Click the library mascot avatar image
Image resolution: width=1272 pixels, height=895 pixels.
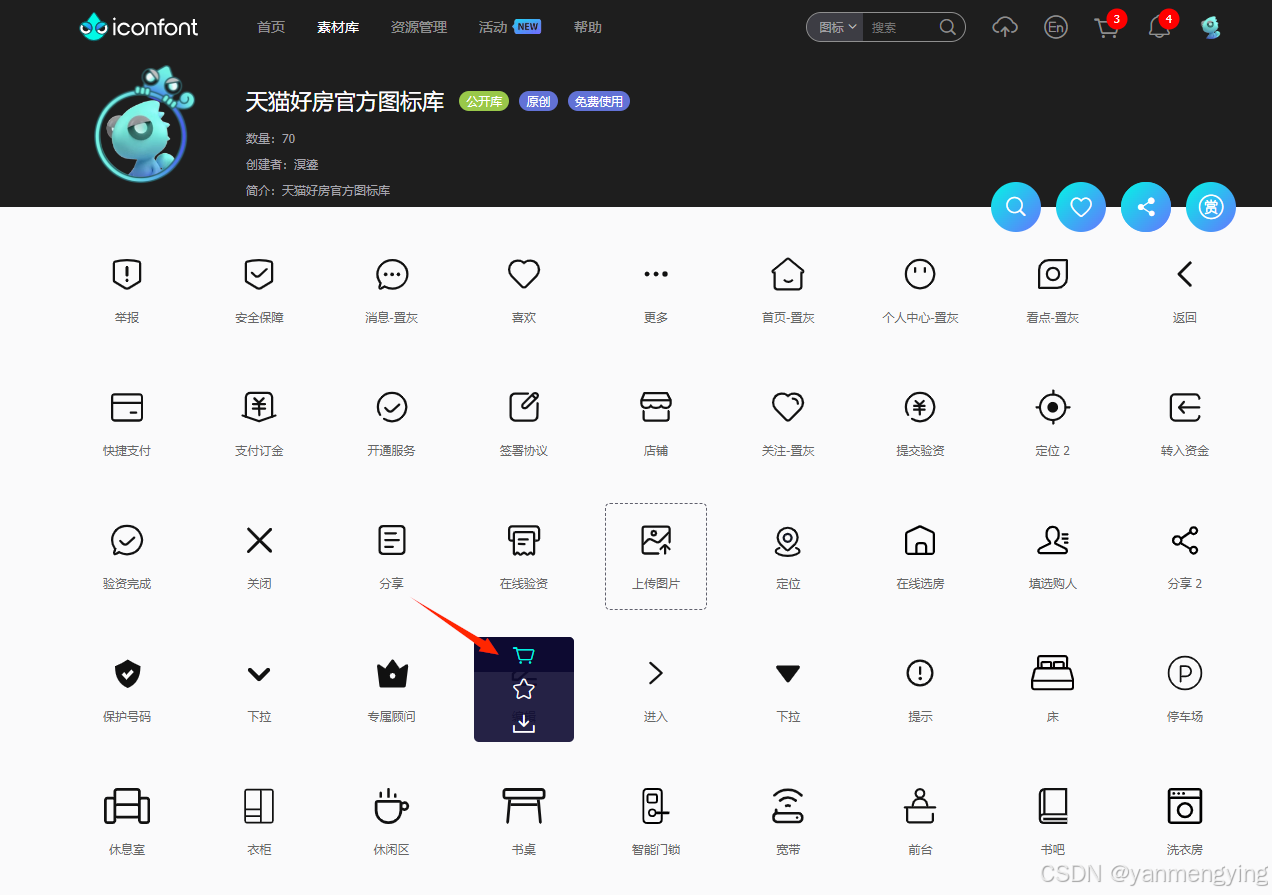coord(145,124)
